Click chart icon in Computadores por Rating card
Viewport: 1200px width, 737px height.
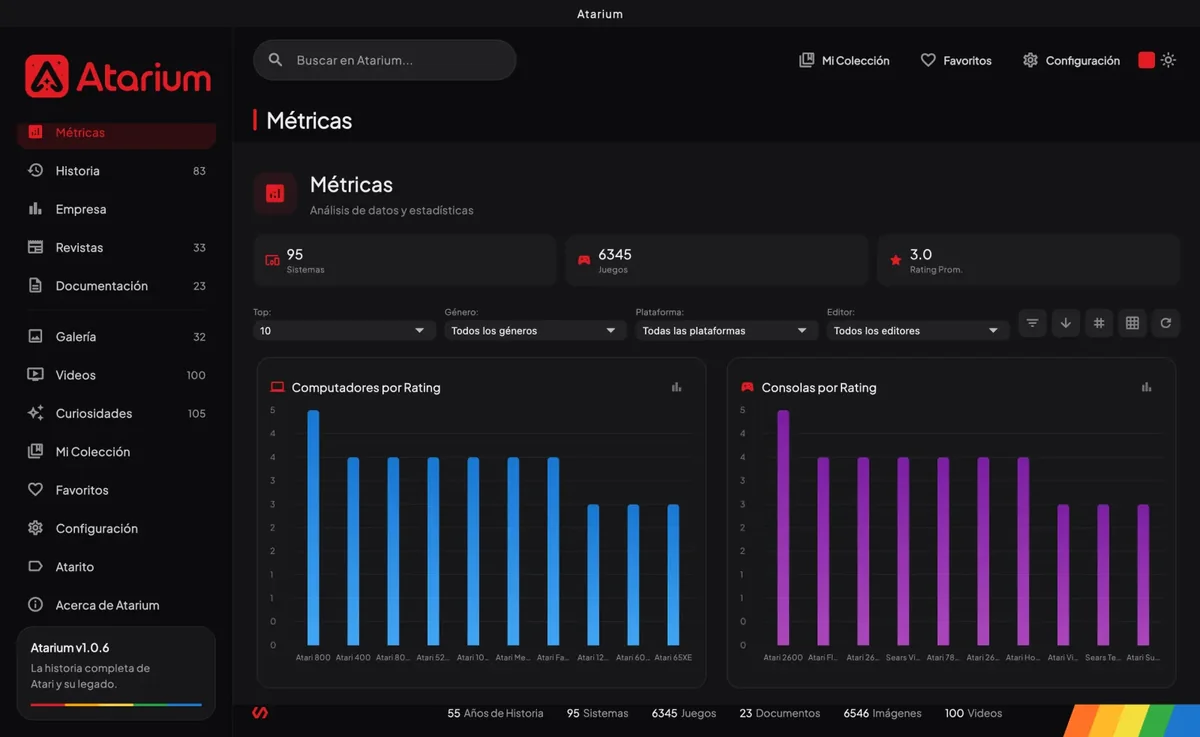(x=677, y=387)
